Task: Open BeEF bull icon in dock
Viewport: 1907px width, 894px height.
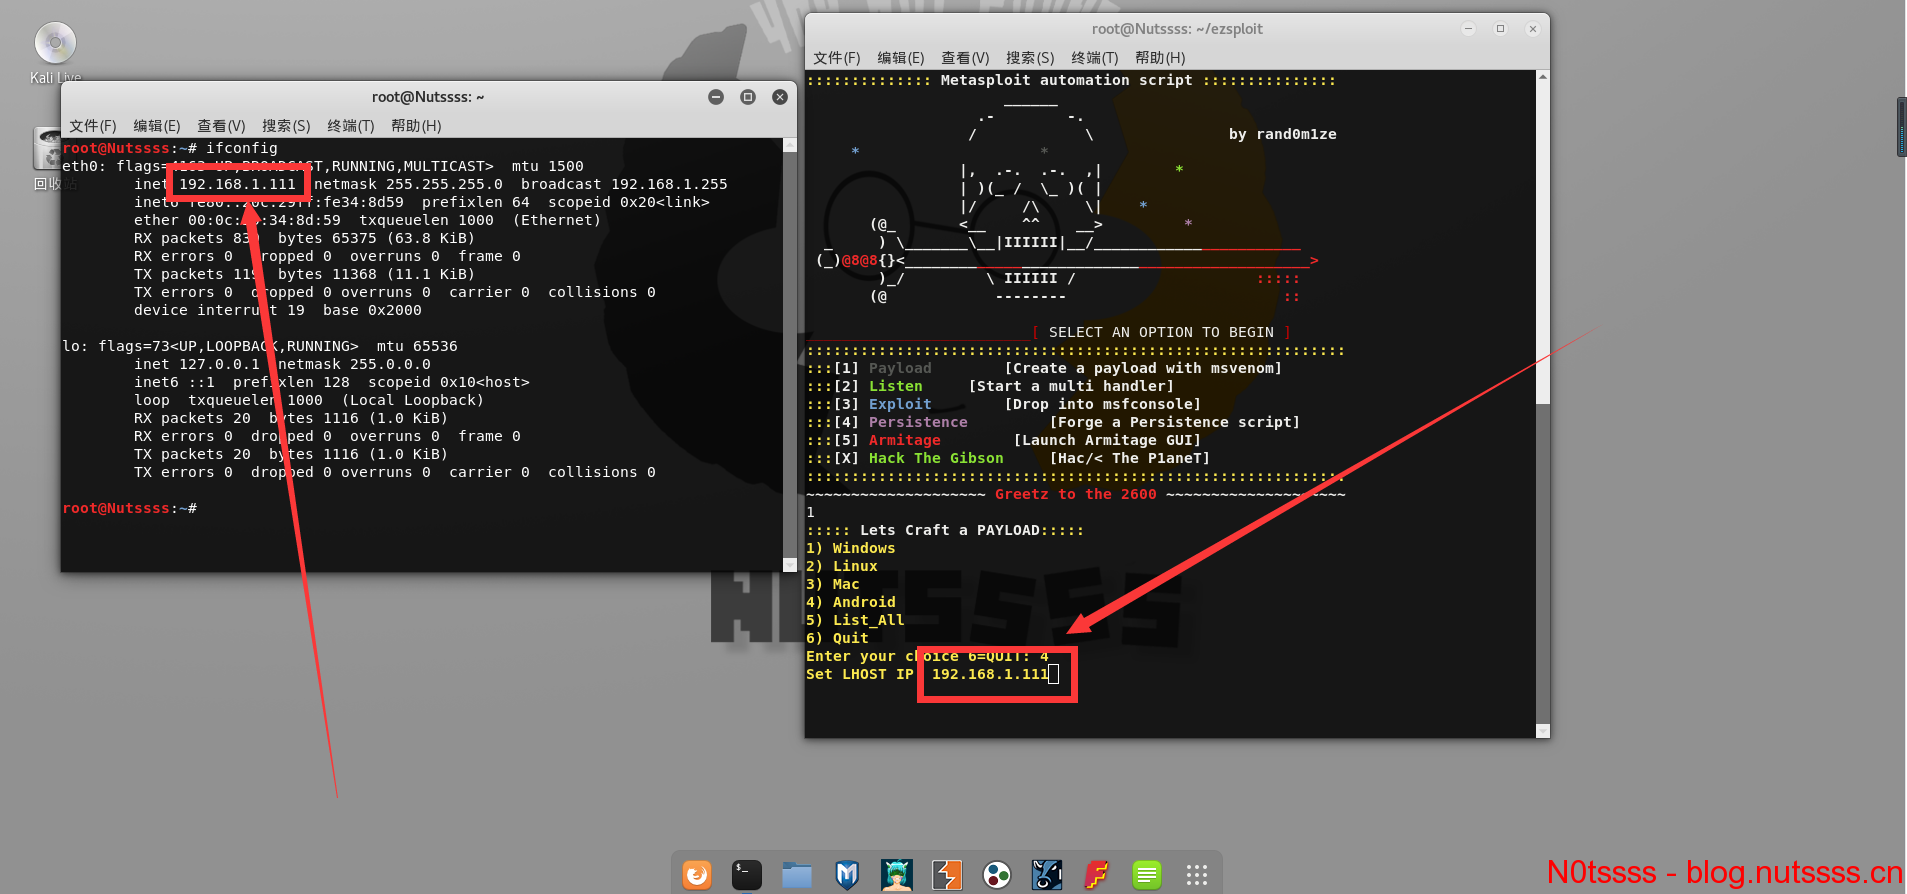Action: (x=1047, y=875)
